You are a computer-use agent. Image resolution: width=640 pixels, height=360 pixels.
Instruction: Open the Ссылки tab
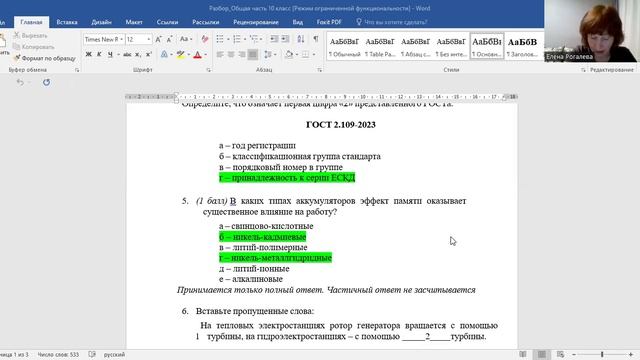[x=167, y=22]
